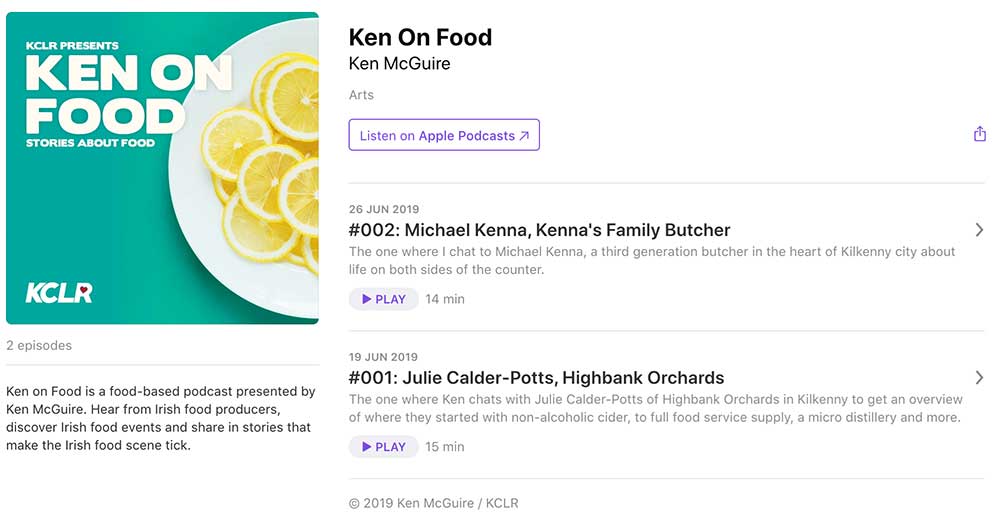Click the 2 episodes count label
The height and width of the screenshot is (524, 1000).
tap(39, 346)
